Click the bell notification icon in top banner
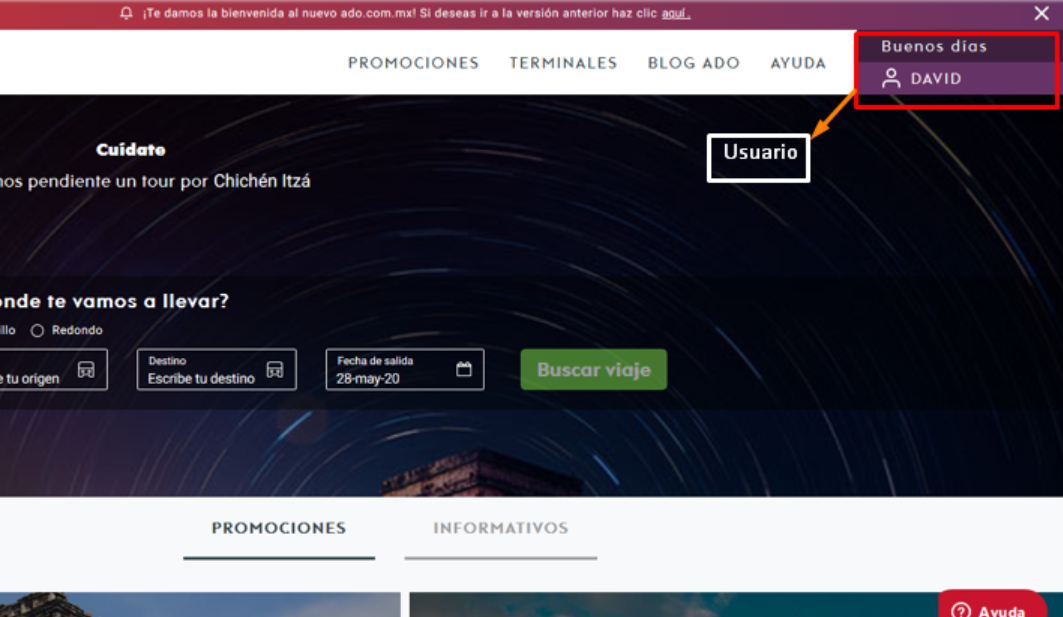The height and width of the screenshot is (617, 1063). coord(126,14)
